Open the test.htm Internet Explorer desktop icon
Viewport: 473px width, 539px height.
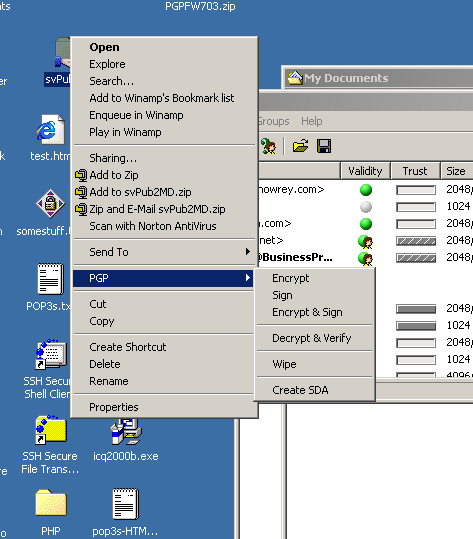pos(51,130)
